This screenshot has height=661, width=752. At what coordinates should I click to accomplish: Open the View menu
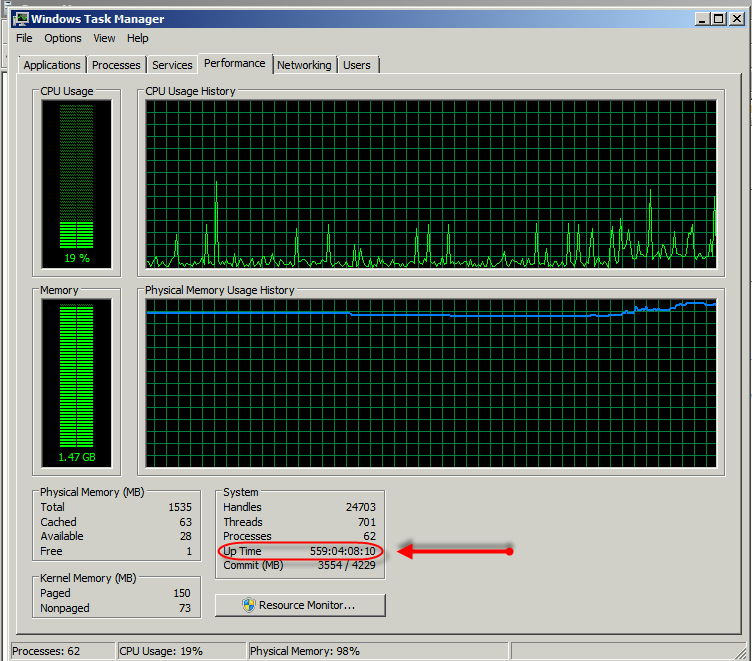(104, 38)
